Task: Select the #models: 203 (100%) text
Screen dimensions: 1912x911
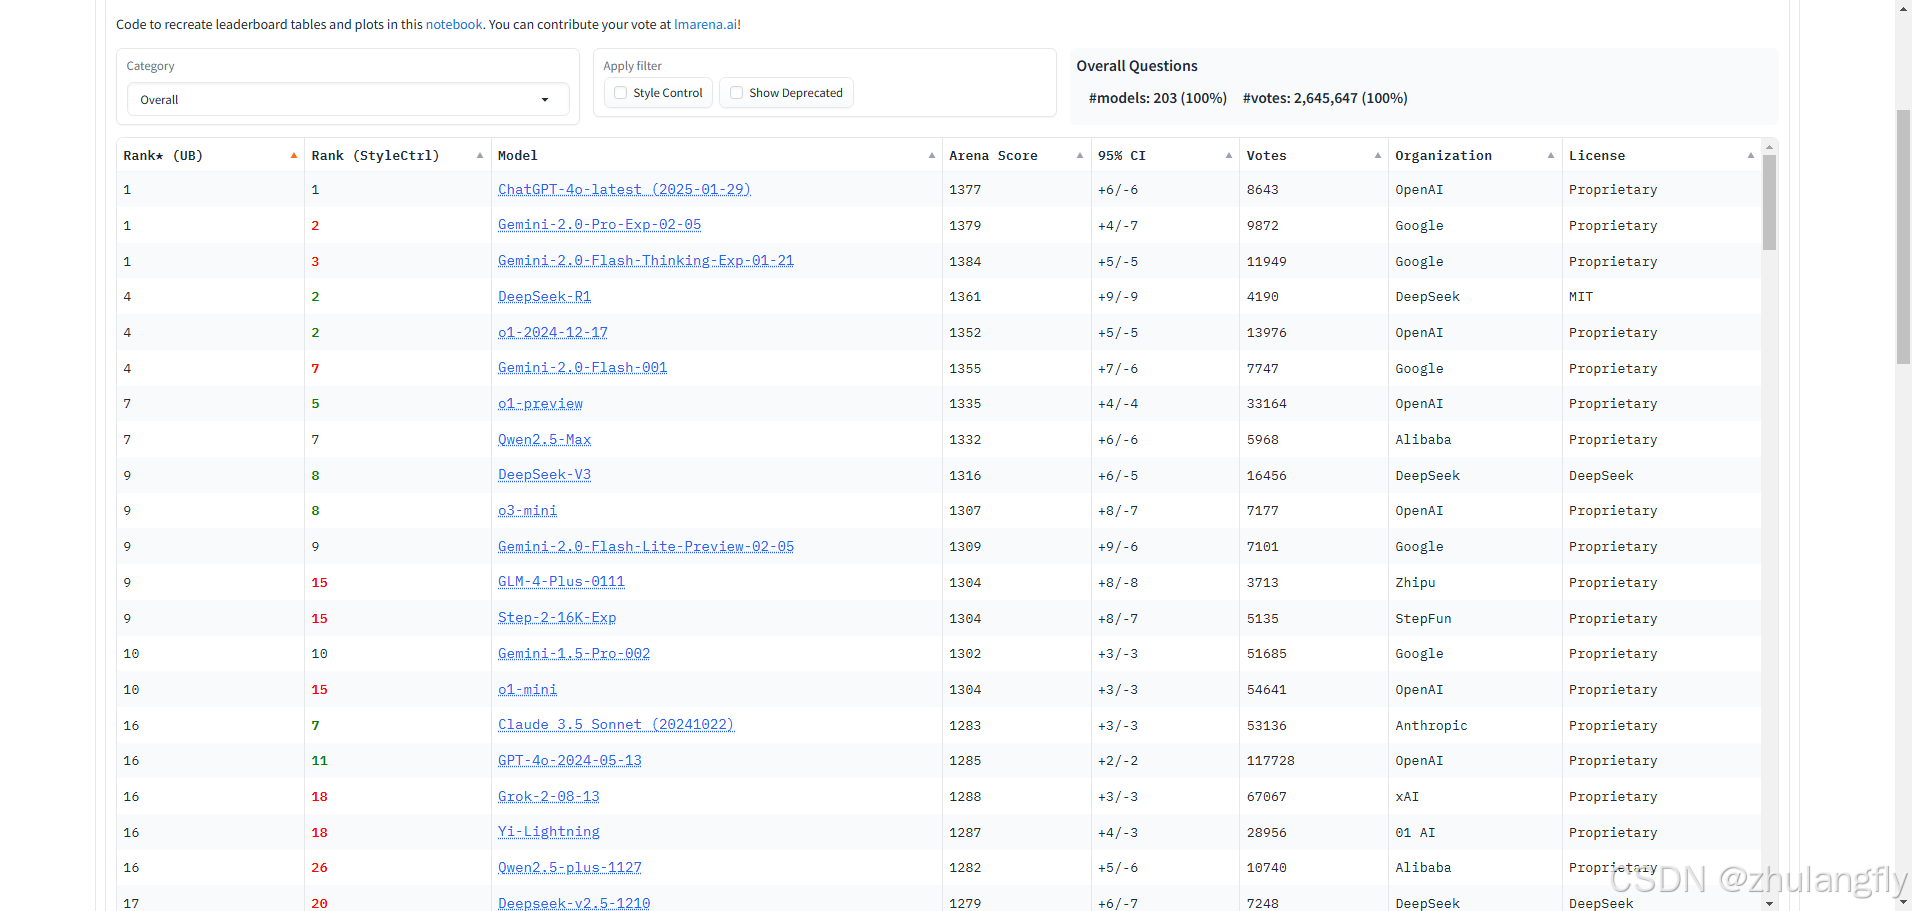Action: pos(1157,98)
